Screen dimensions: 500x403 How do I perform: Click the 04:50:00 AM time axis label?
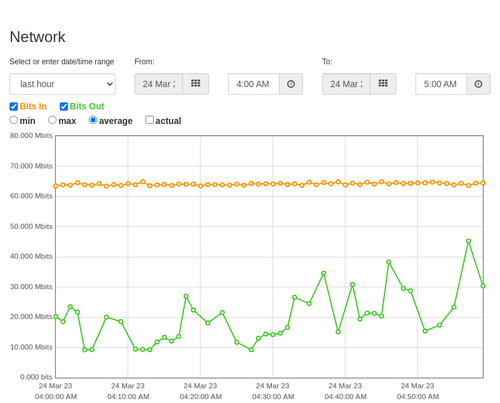pyautogui.click(x=418, y=397)
